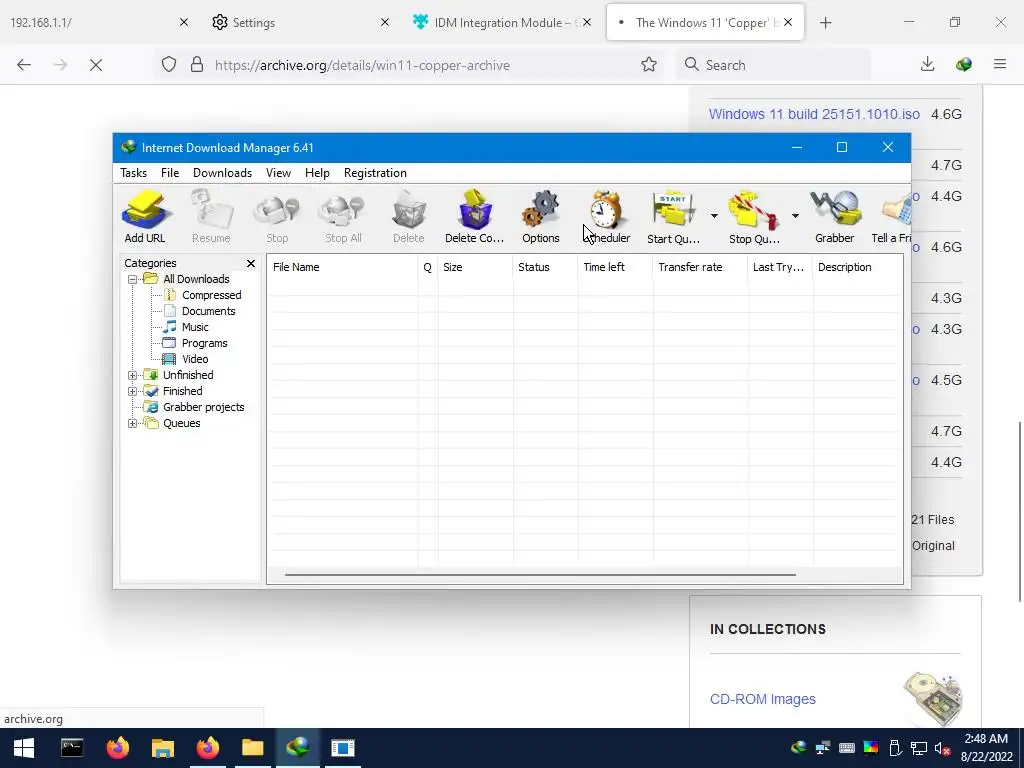1024x768 pixels.
Task: Click the IDM taskbar button
Action: click(298, 748)
